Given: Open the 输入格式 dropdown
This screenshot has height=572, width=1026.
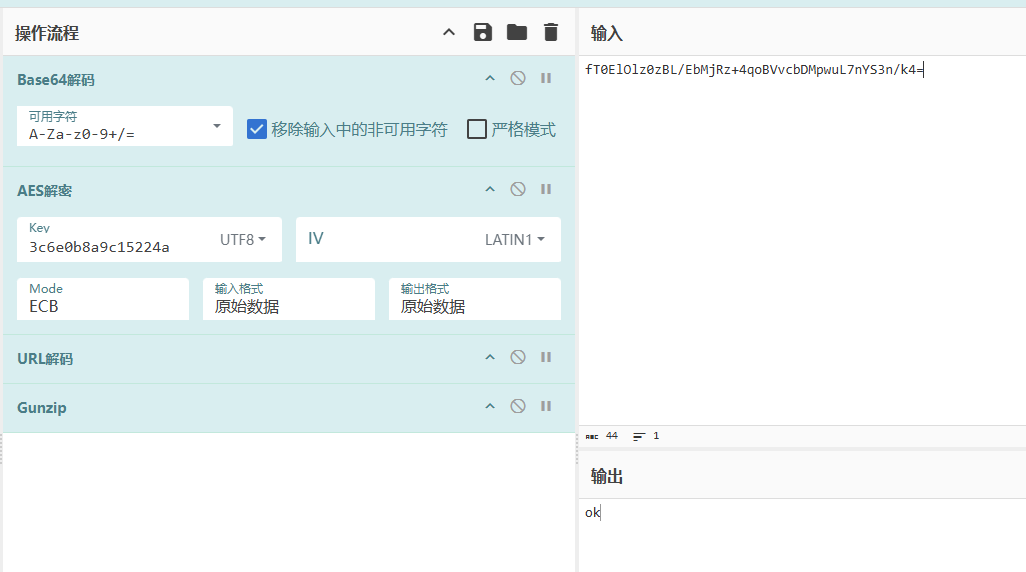Looking at the screenshot, I should (289, 299).
